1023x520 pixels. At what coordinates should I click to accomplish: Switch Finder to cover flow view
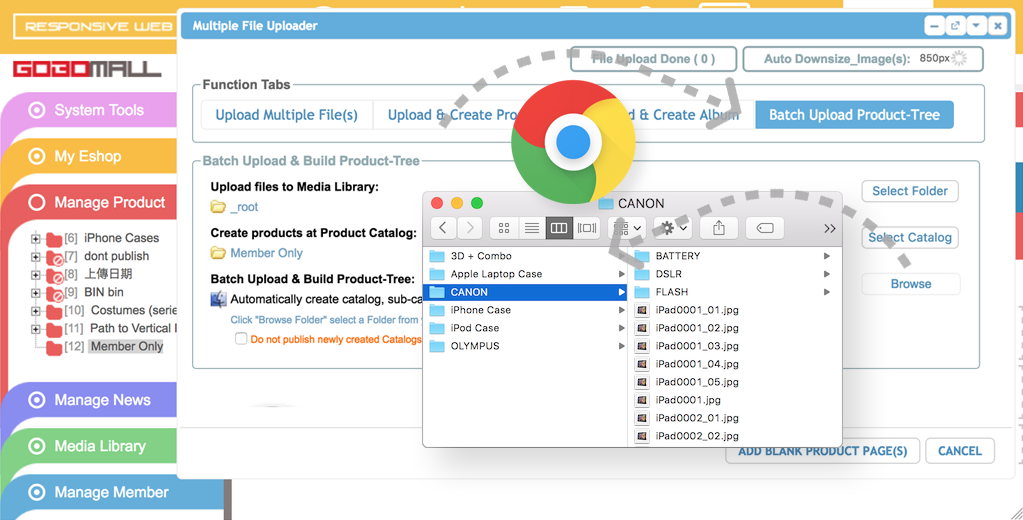(x=587, y=228)
